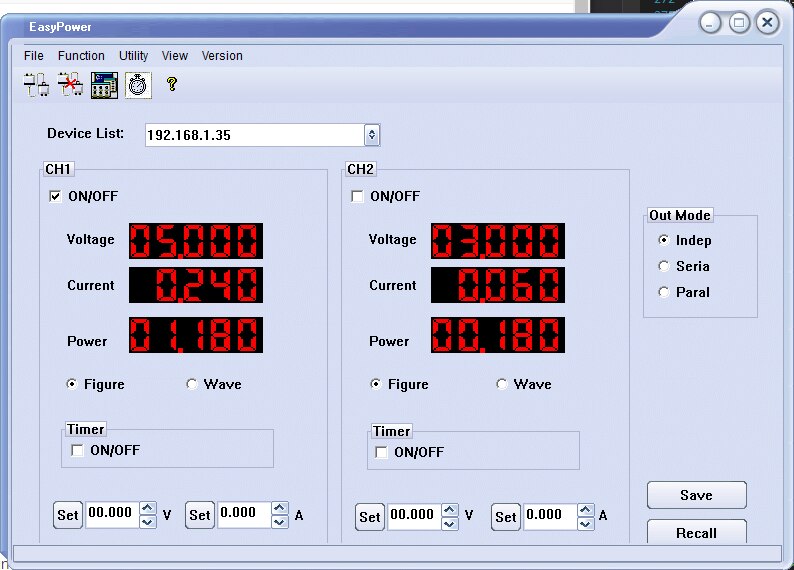The width and height of the screenshot is (794, 570).
Task: Minimize the EasyPower window
Action: tap(710, 23)
